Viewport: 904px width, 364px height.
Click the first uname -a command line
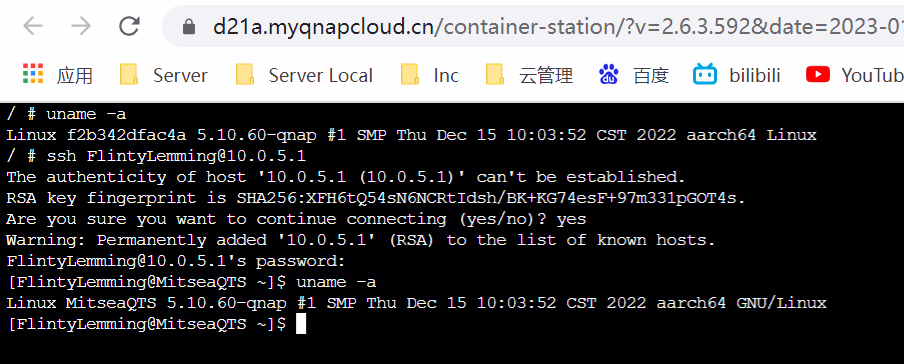coord(66,114)
